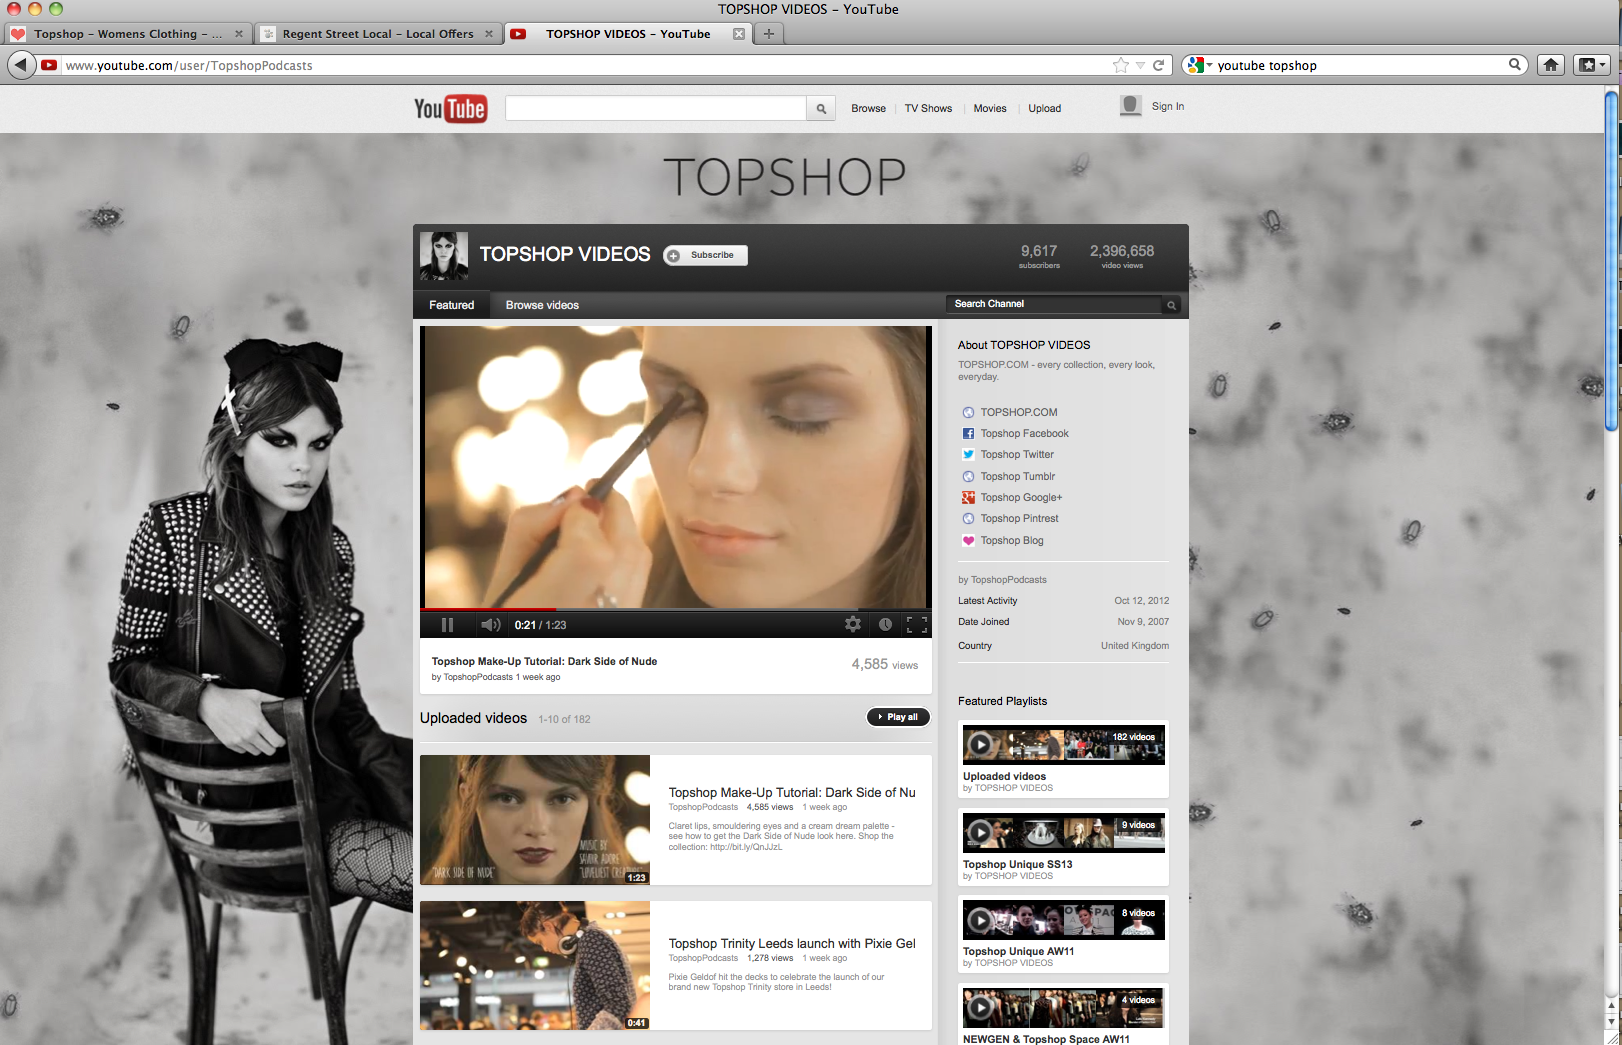Open the bookmarks toolbar menu button

point(1591,65)
